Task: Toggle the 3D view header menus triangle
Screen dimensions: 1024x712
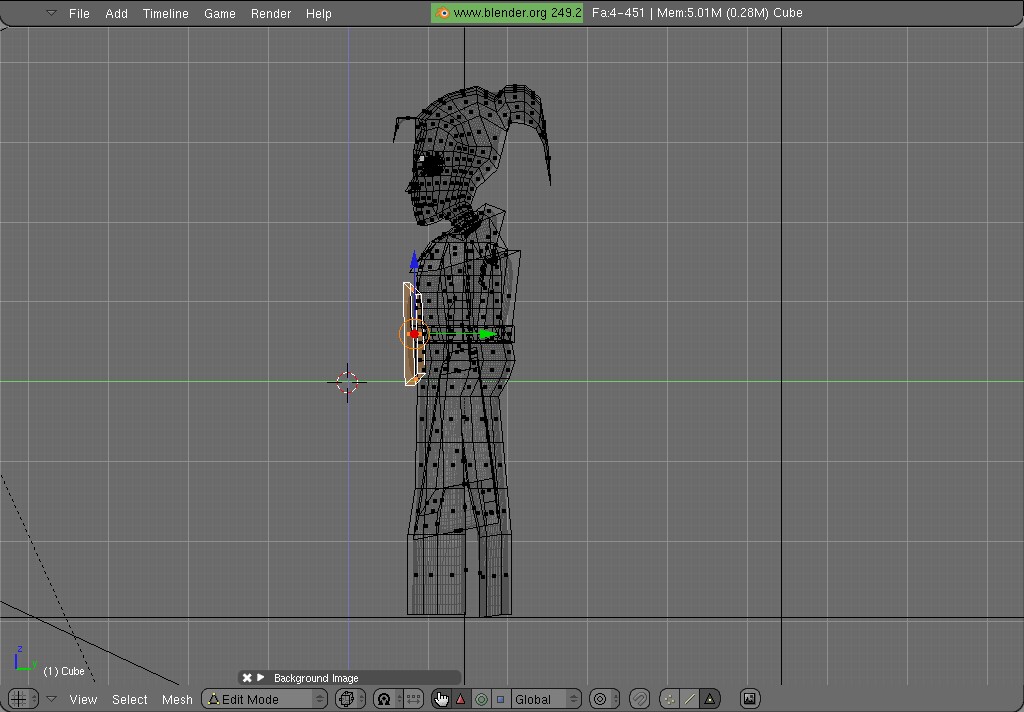Action: 51,698
